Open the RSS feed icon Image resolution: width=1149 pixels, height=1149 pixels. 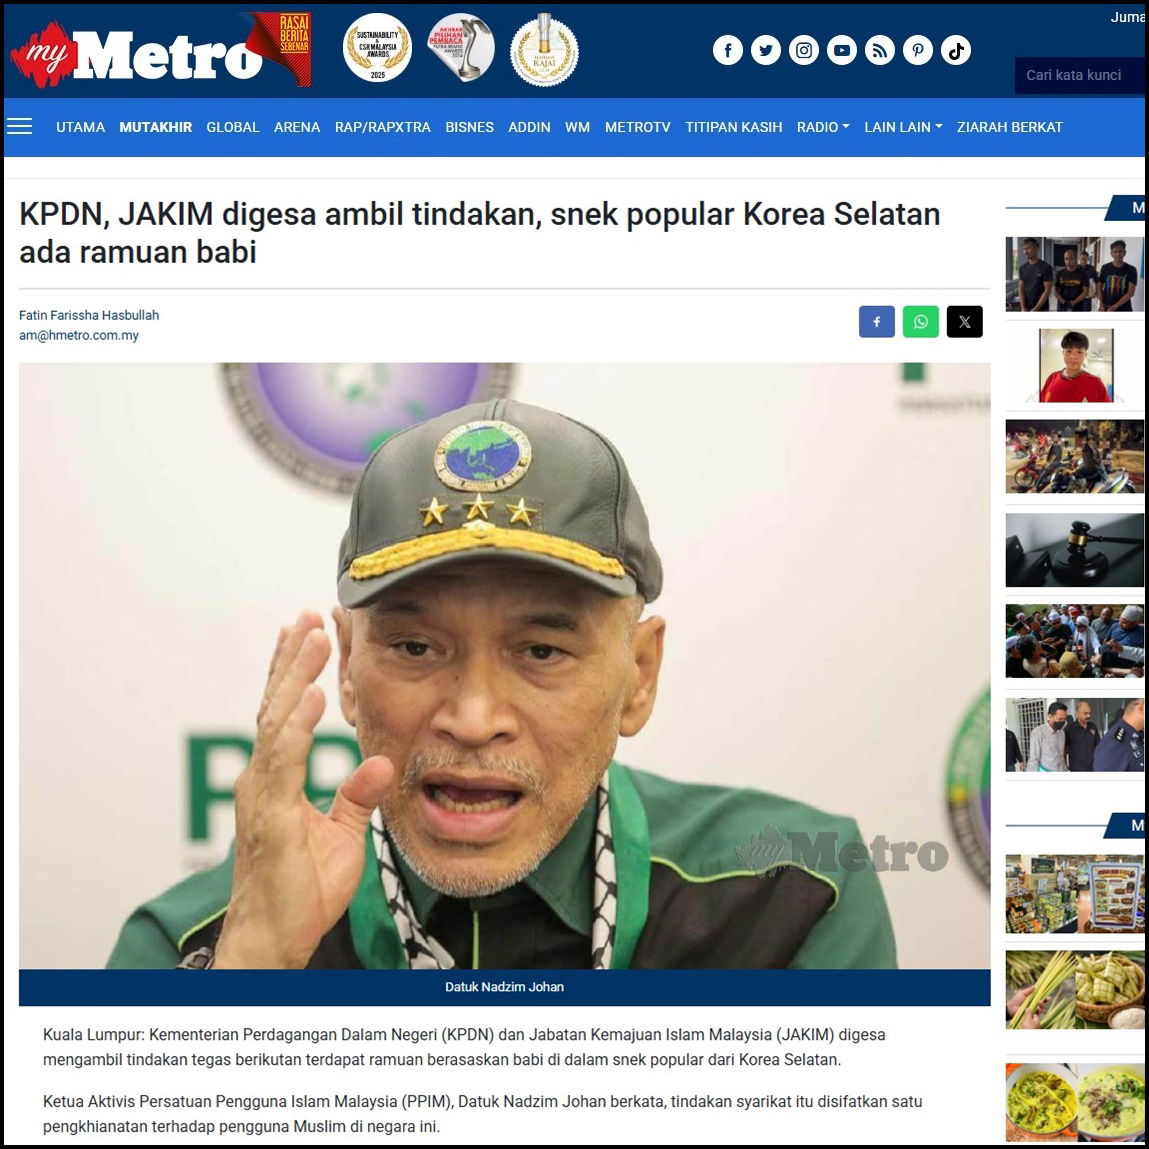pos(879,51)
